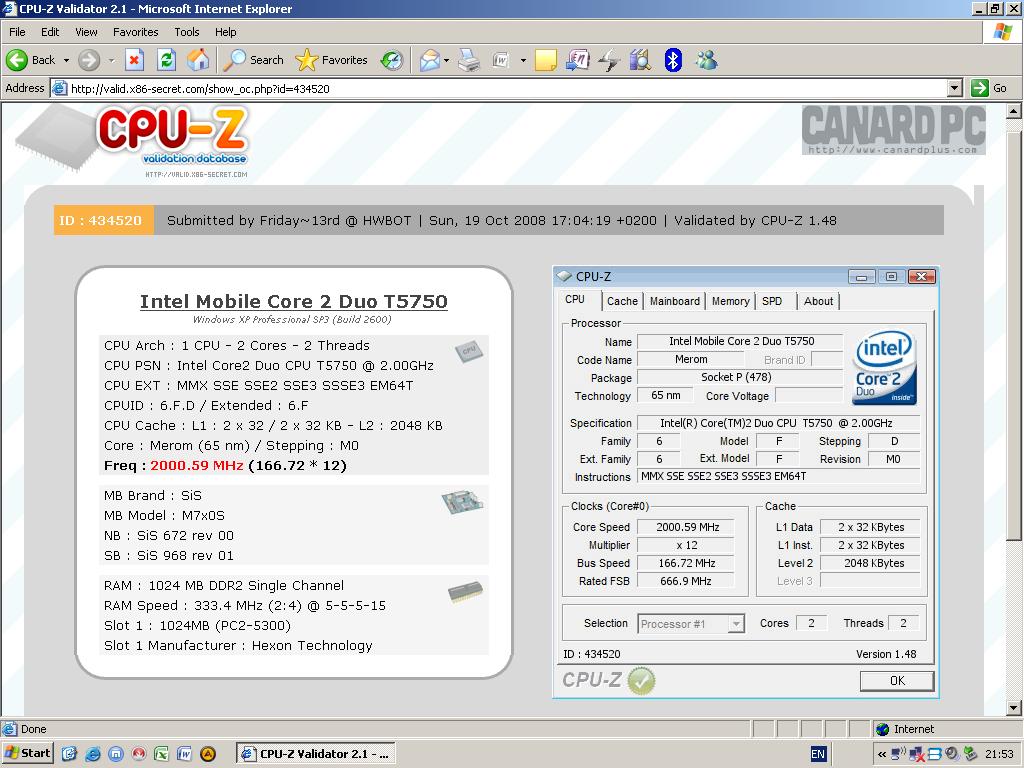1024x768 pixels.
Task: Open the orange circle quick launch icon
Action: click(208, 754)
